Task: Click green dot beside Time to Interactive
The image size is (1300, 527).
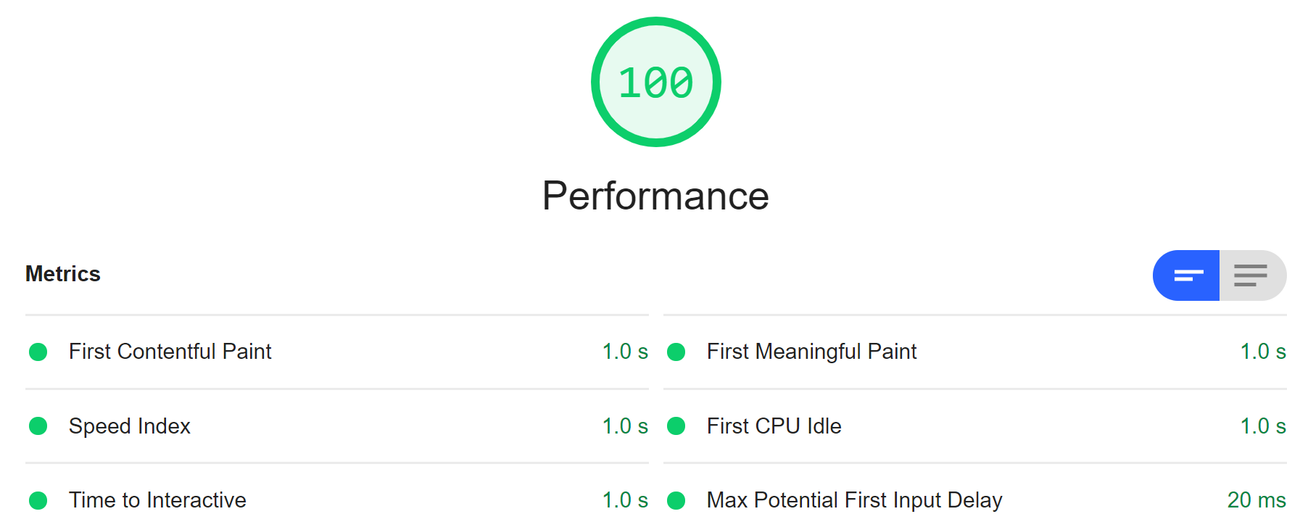Action: [x=38, y=500]
